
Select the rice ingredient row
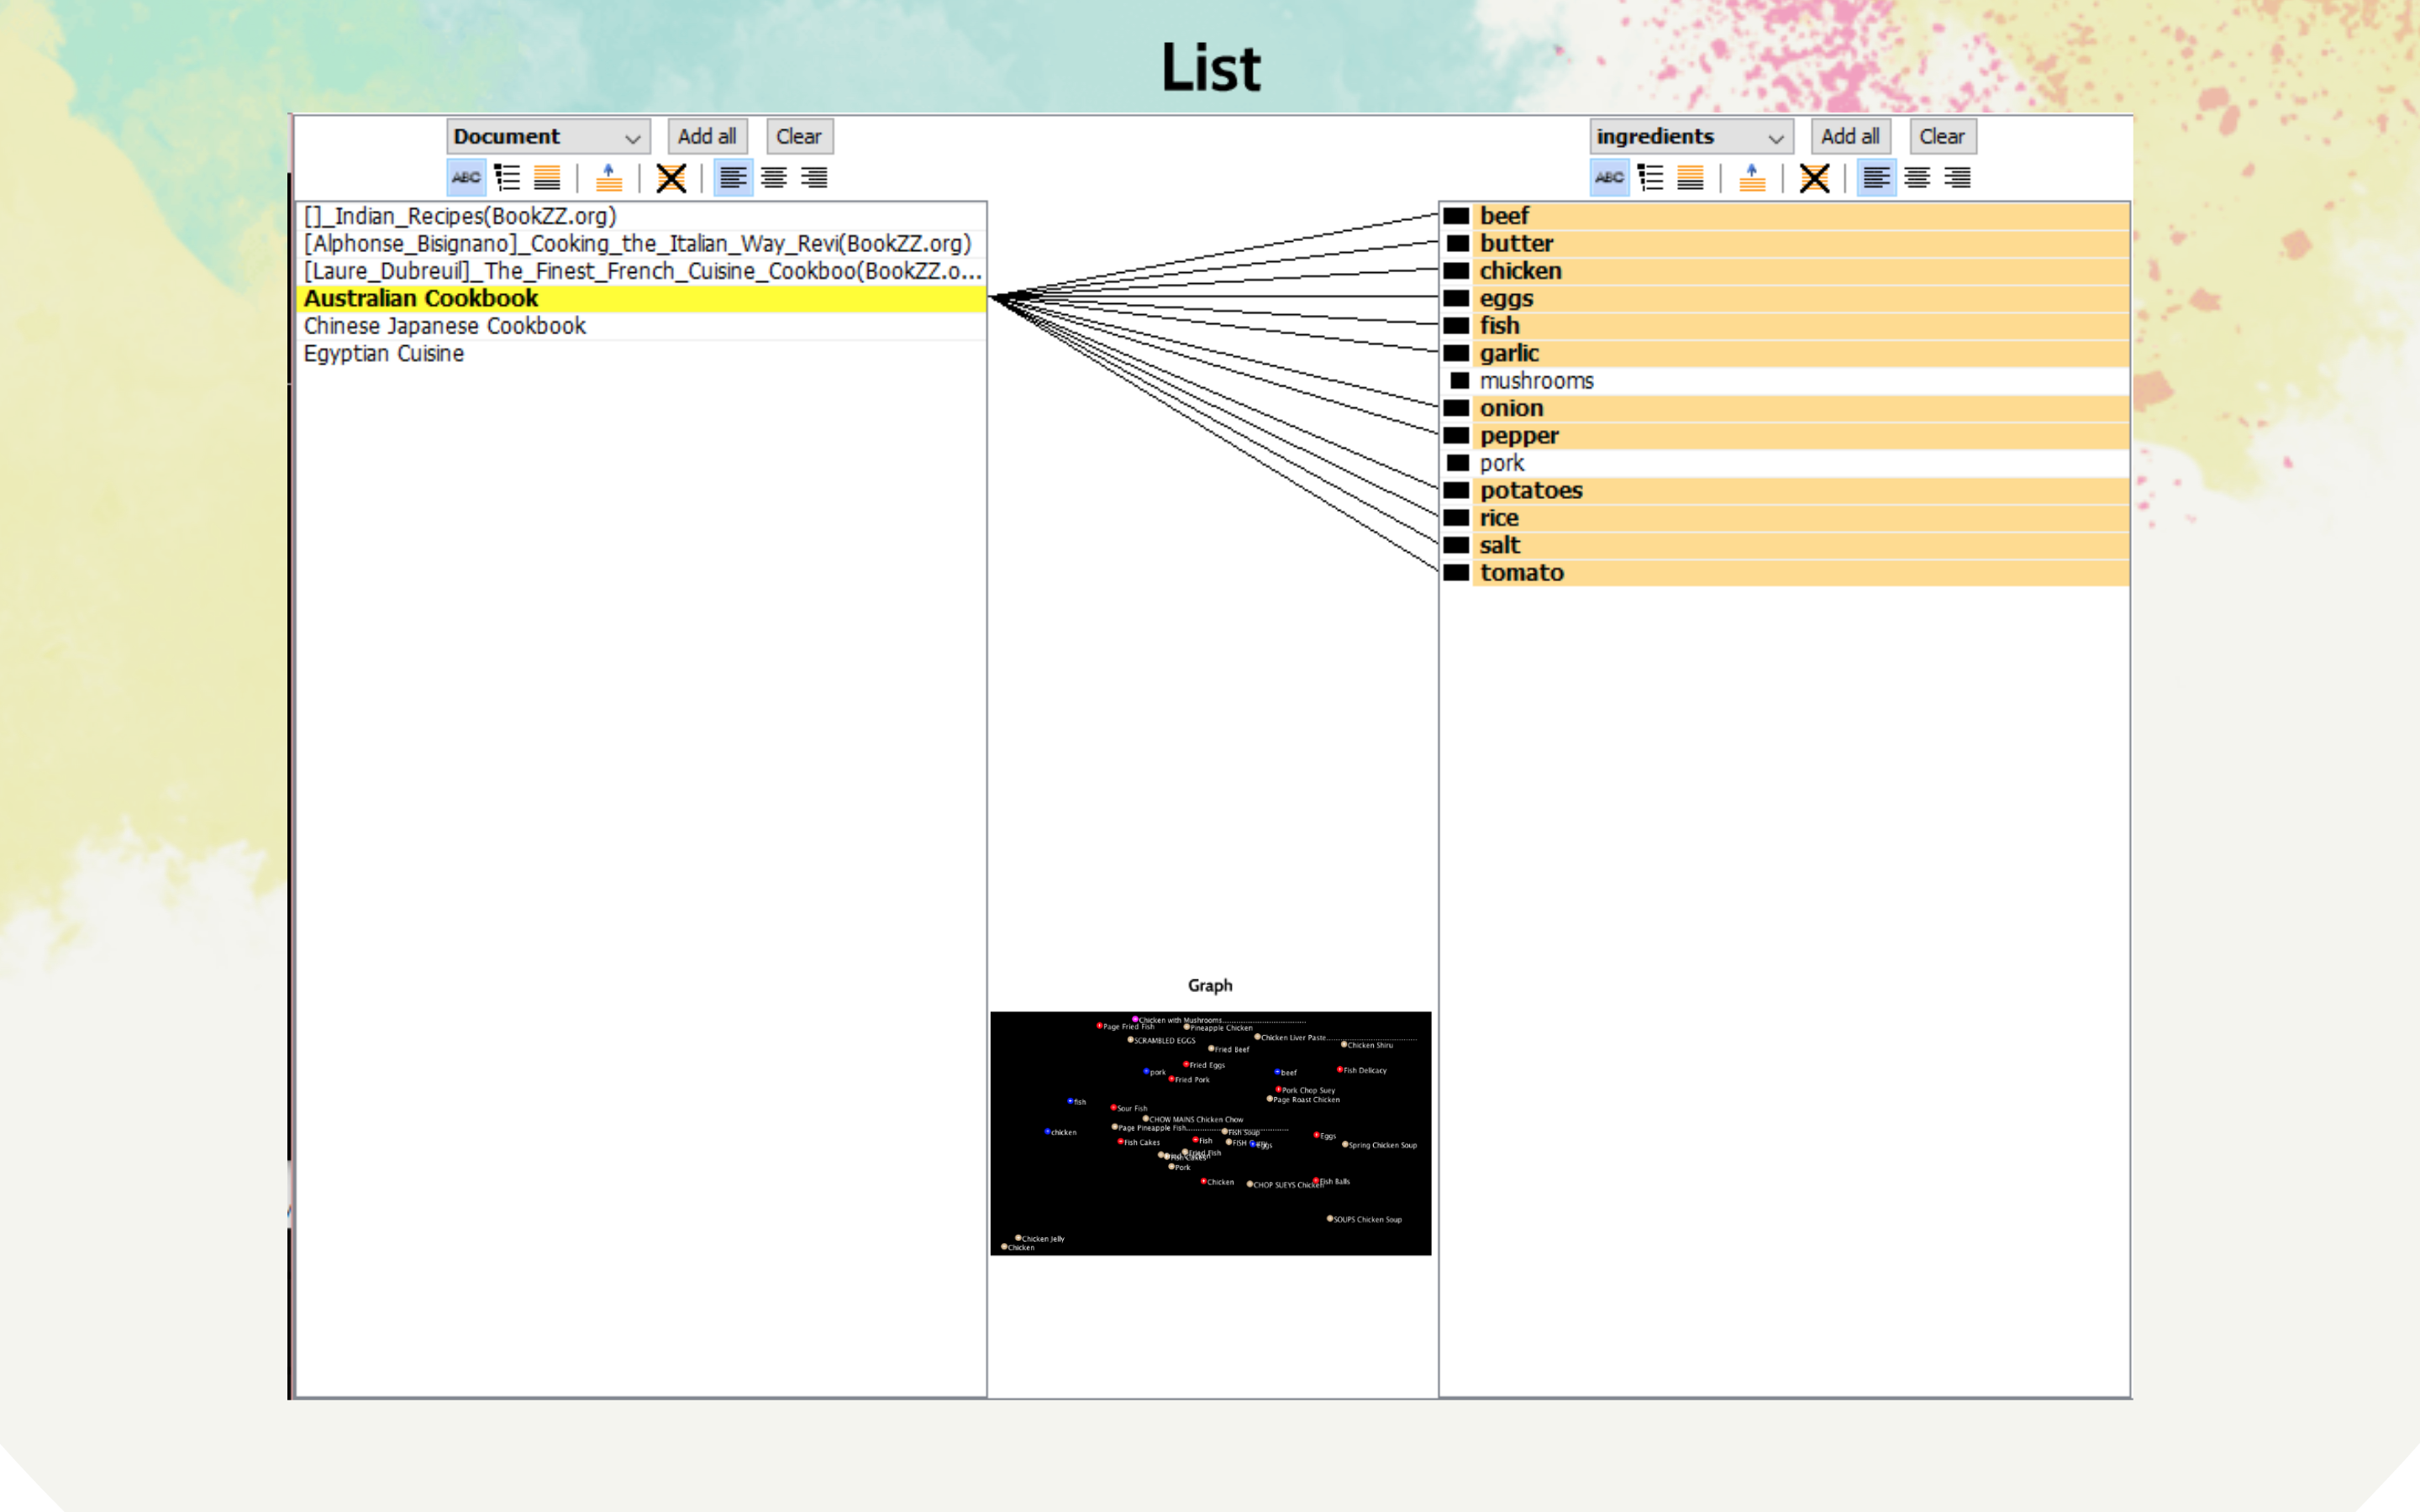[1785, 519]
